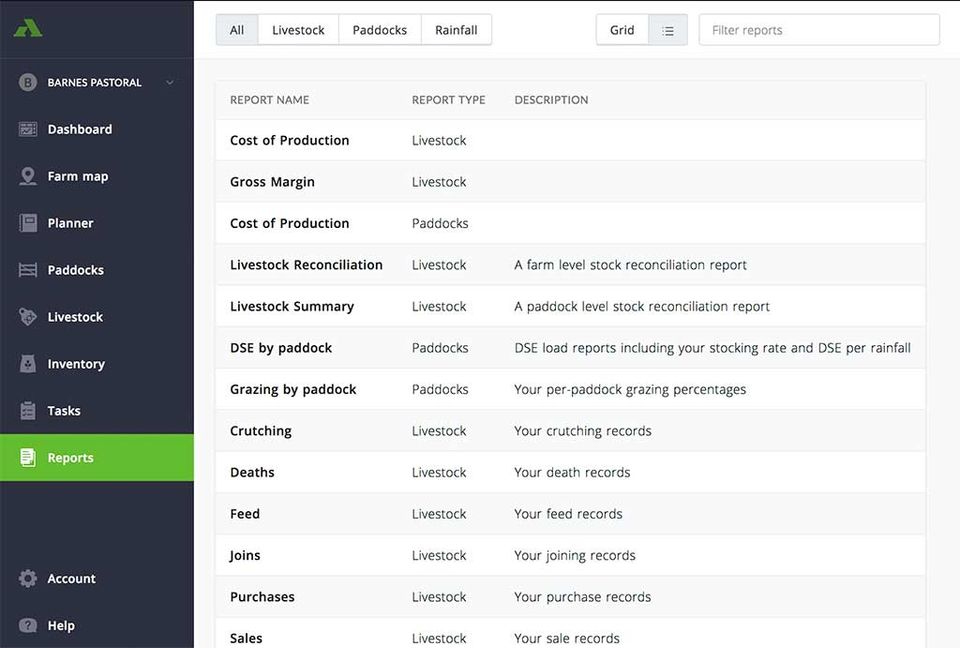Click the Dashboard chart icon

(x=28, y=129)
